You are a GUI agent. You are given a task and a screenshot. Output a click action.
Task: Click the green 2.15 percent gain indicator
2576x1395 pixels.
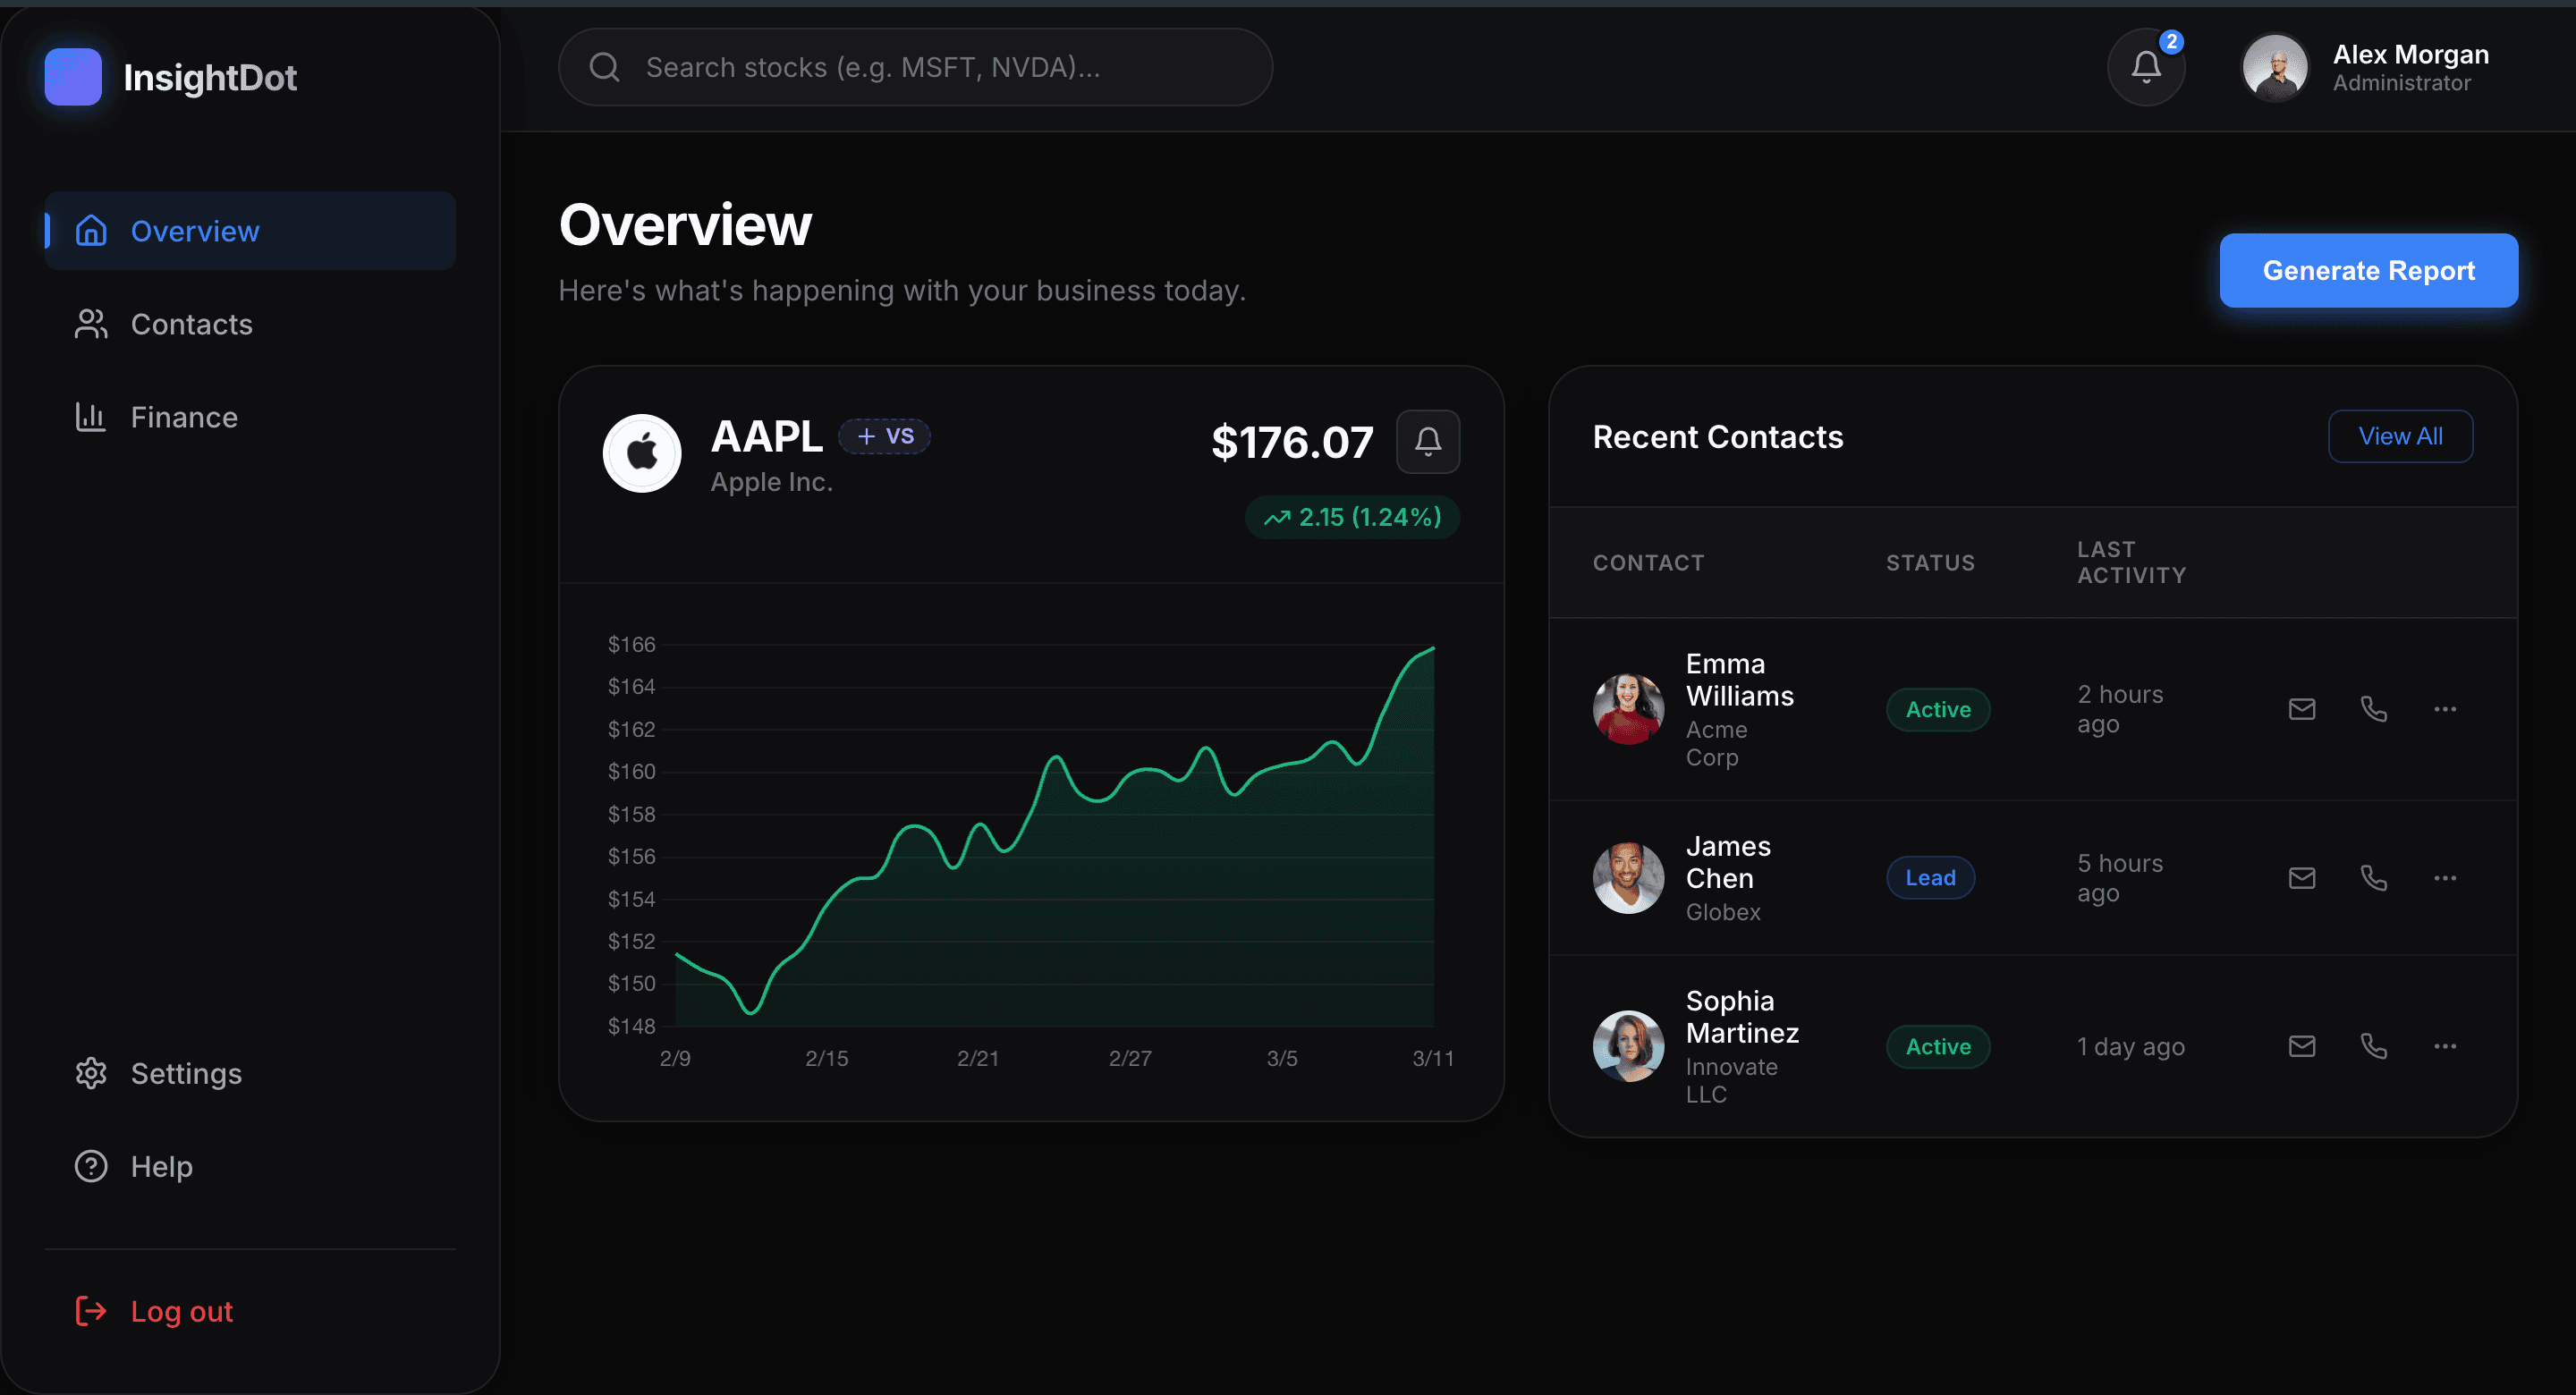1351,516
